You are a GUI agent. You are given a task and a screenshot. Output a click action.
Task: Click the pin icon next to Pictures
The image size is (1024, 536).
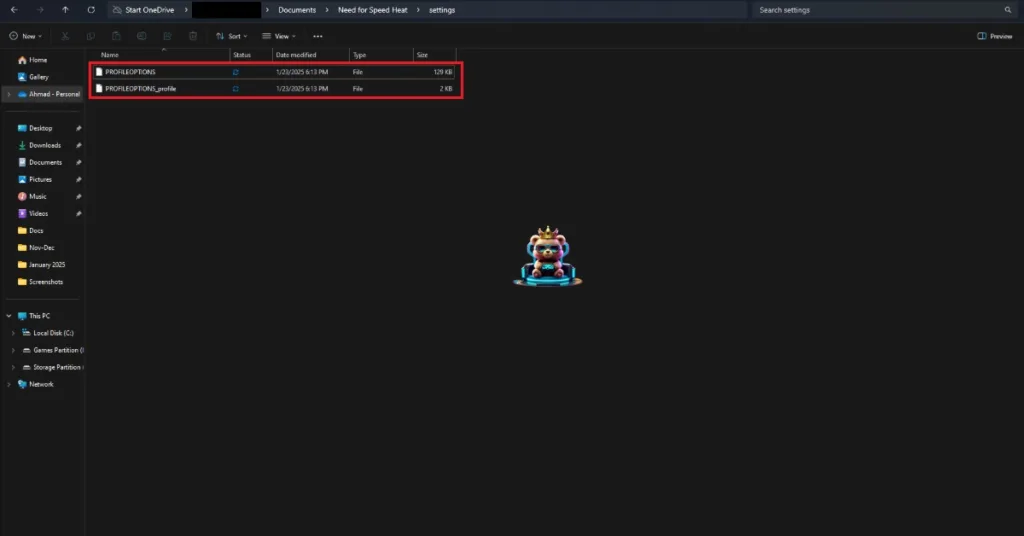(78, 179)
